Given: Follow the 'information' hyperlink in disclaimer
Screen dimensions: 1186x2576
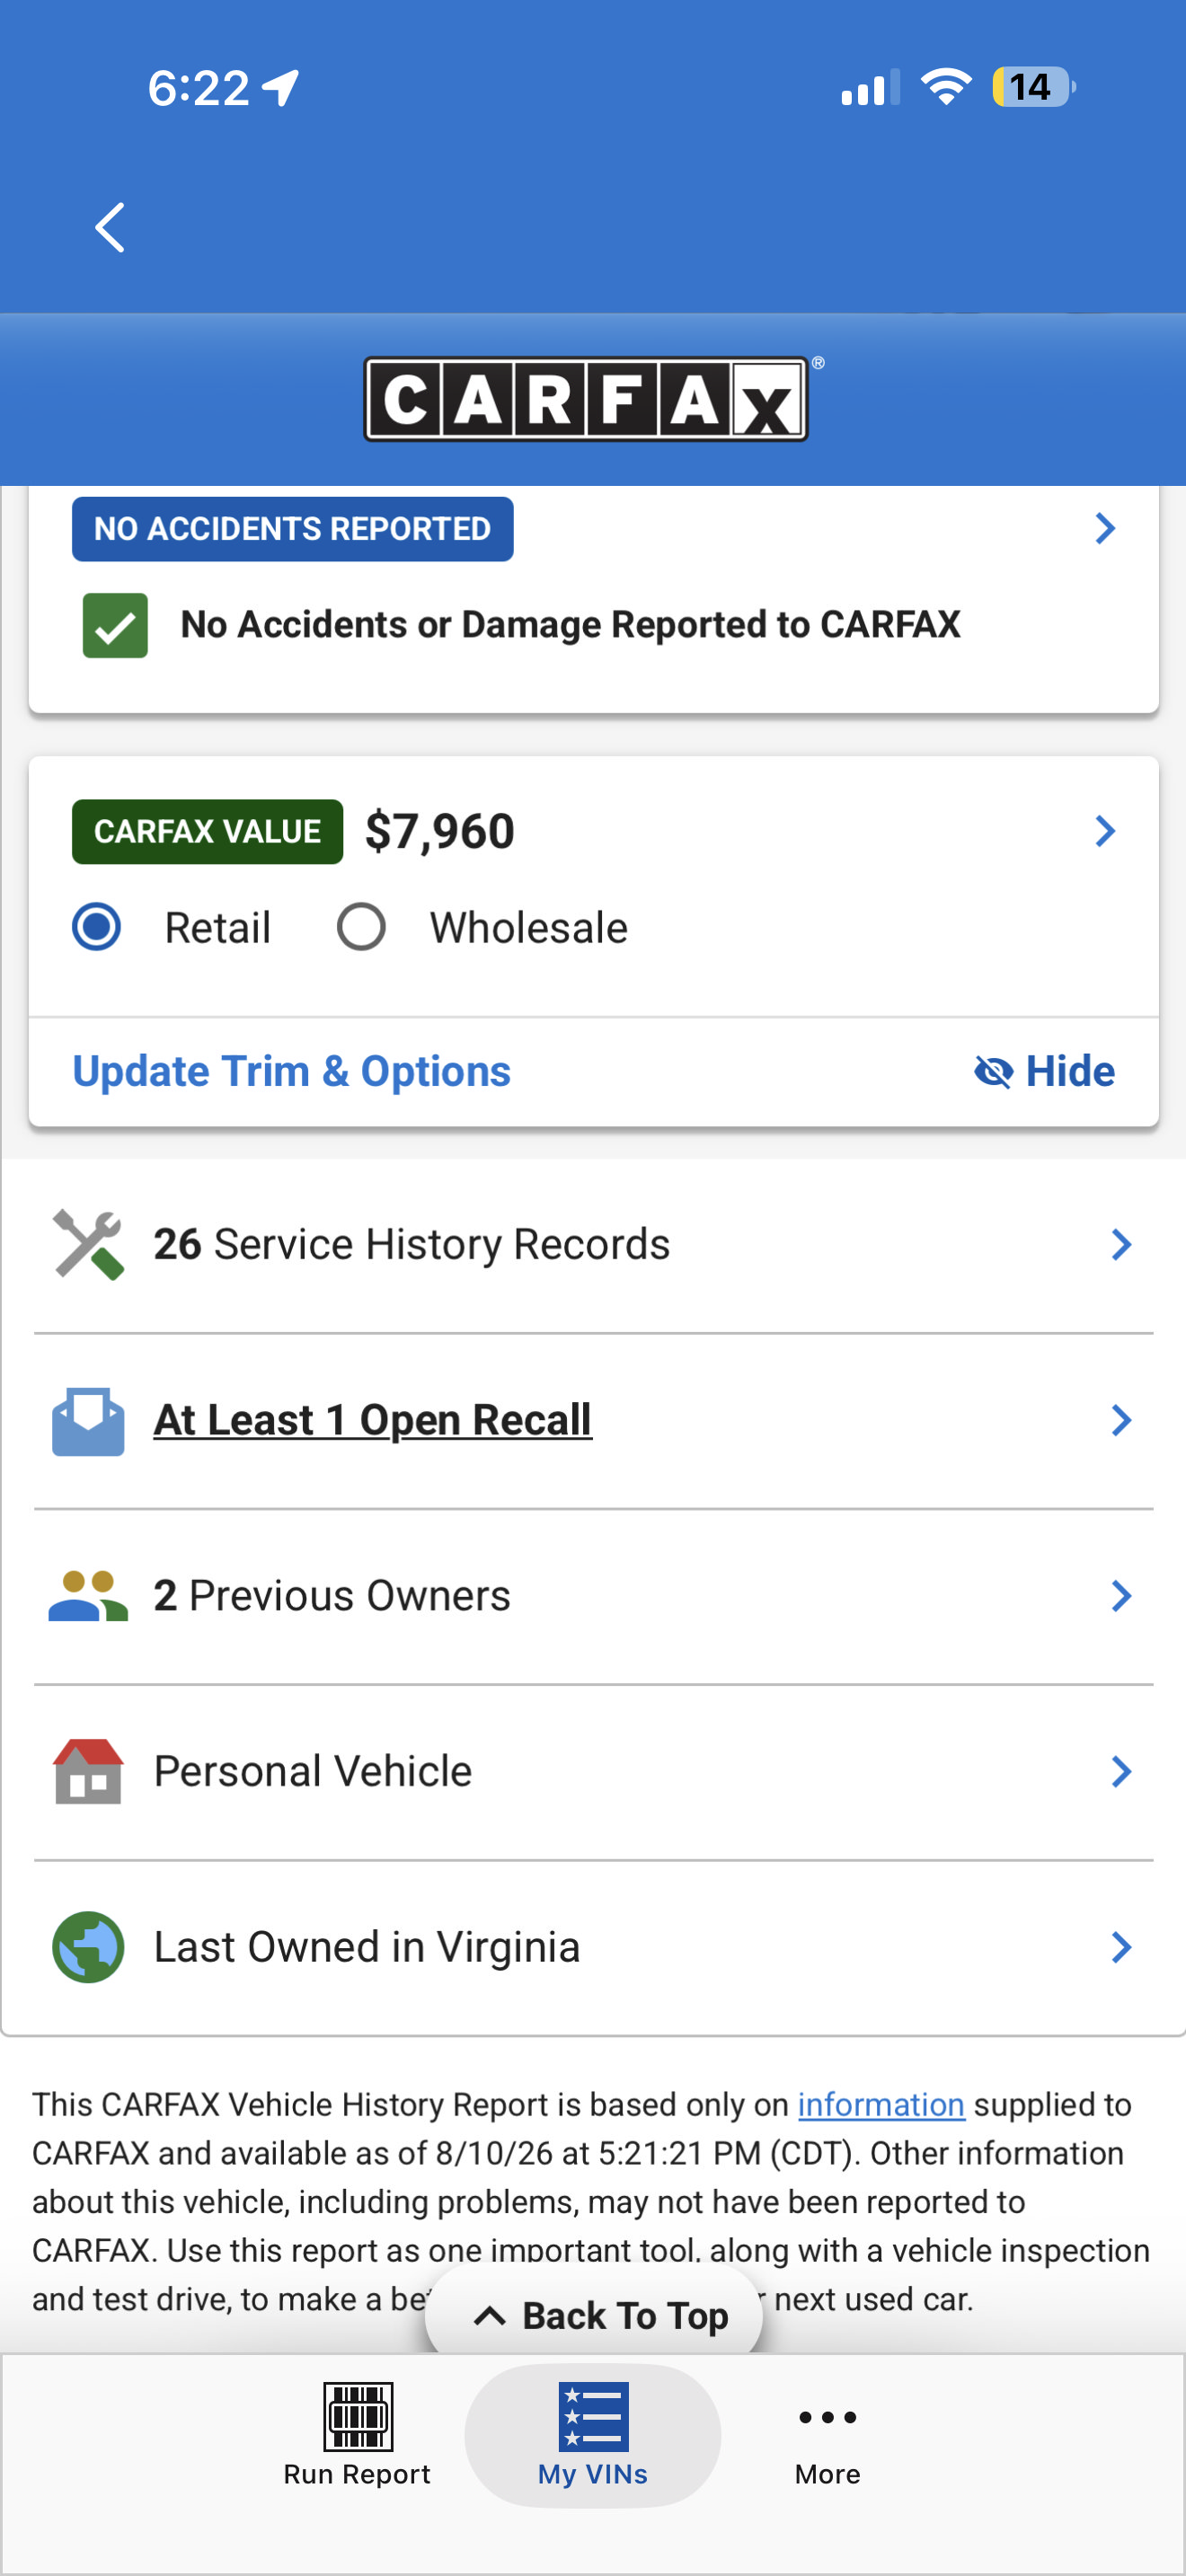Looking at the screenshot, I should tap(881, 2105).
